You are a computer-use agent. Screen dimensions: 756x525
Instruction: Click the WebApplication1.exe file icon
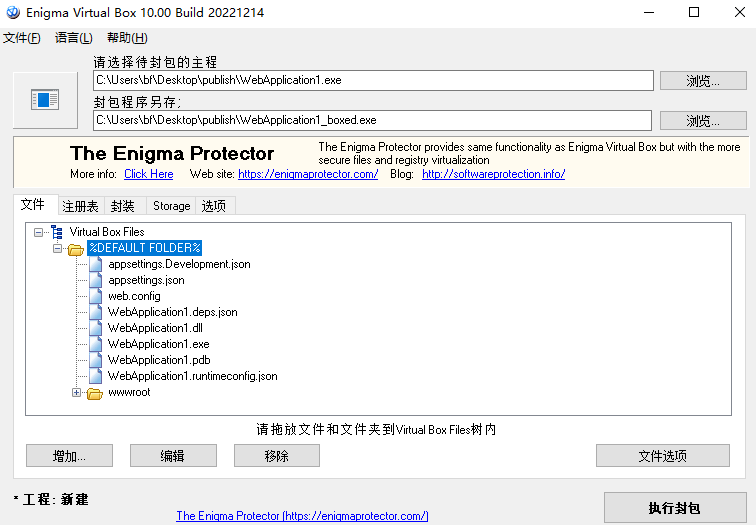(96, 344)
